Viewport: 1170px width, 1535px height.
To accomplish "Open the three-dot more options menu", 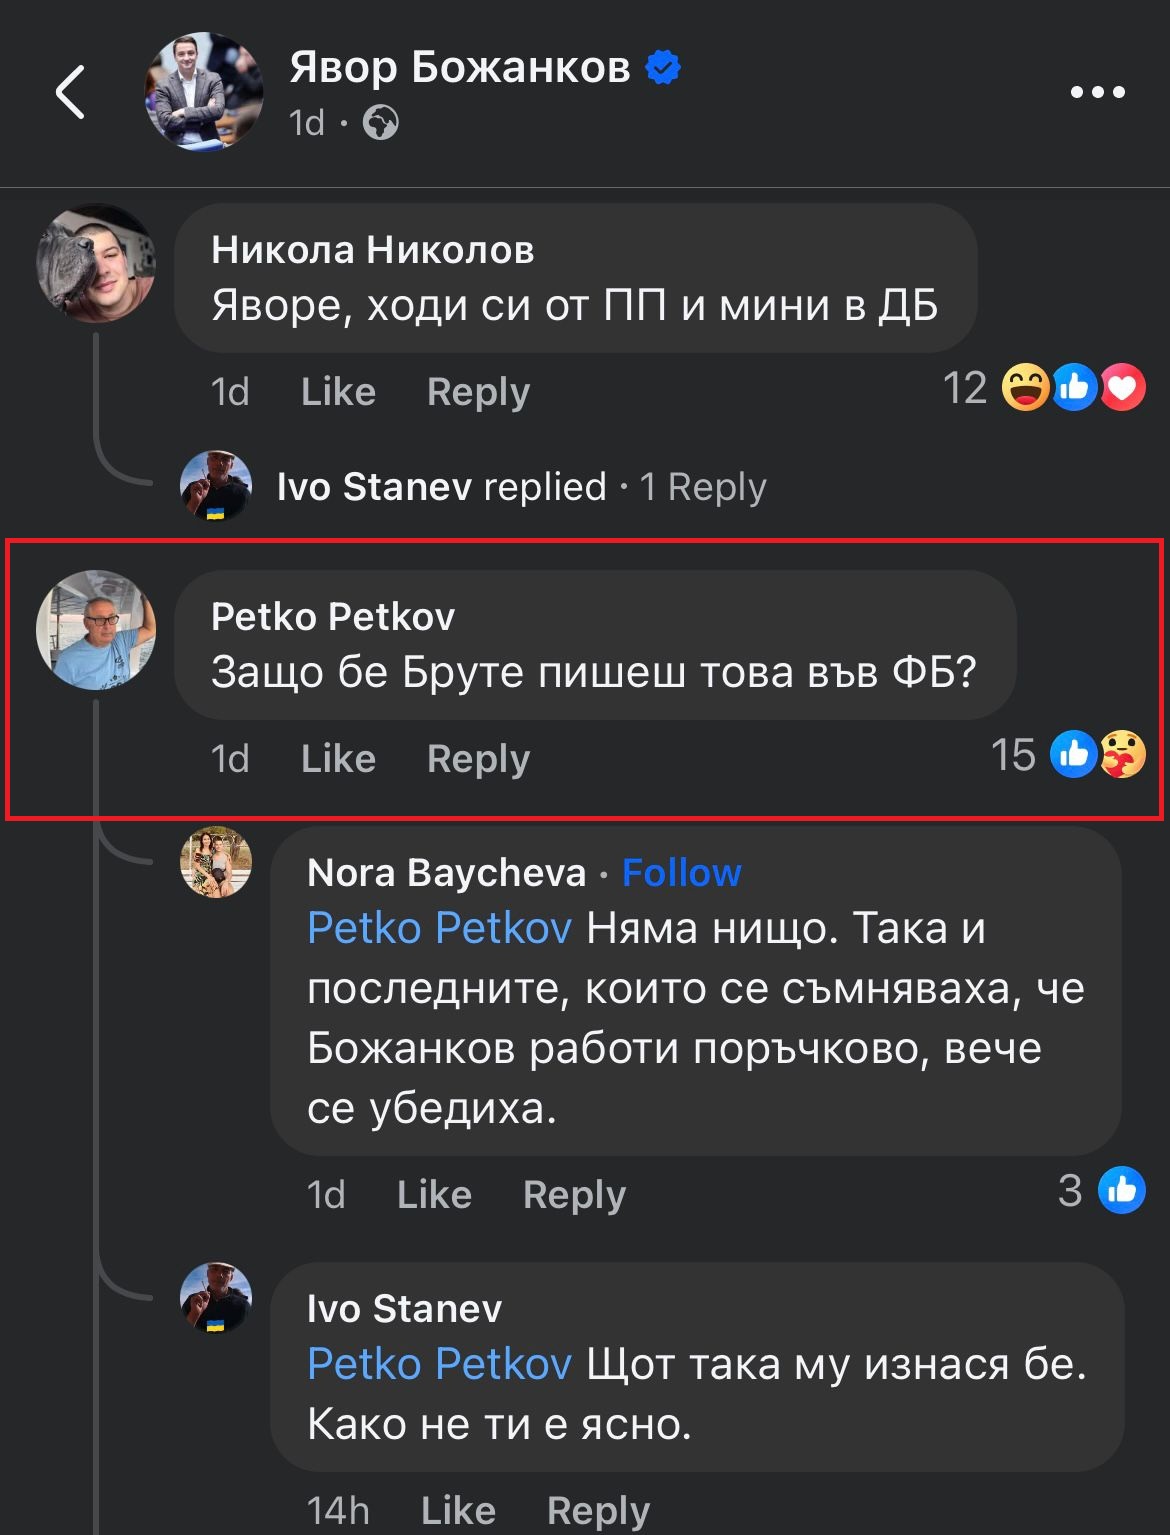I will click(1097, 93).
